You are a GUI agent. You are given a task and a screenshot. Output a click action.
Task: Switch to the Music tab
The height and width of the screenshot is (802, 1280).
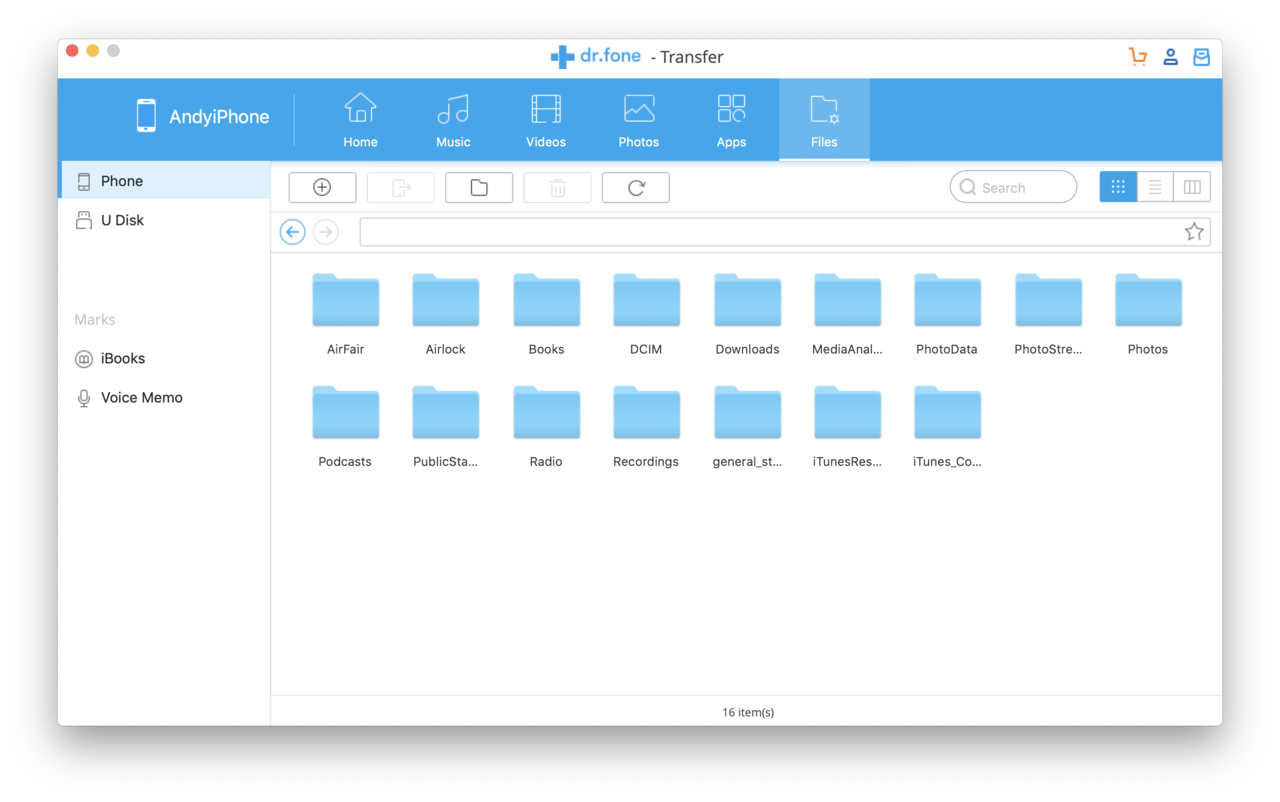pos(453,120)
